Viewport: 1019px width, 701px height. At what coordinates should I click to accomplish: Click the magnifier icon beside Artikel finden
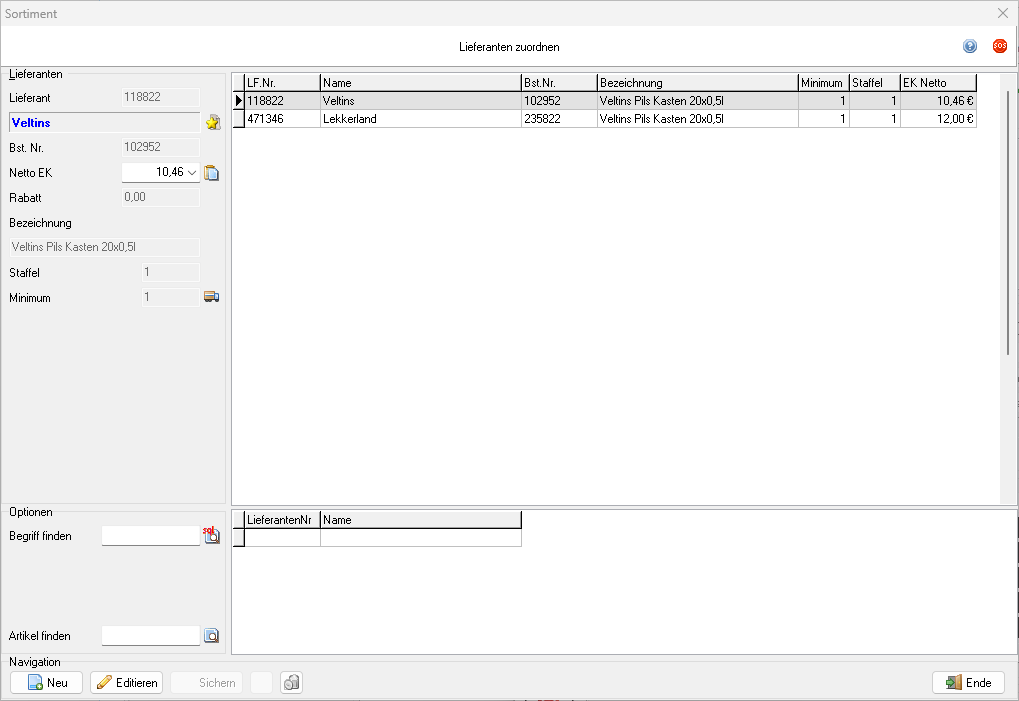tap(211, 635)
